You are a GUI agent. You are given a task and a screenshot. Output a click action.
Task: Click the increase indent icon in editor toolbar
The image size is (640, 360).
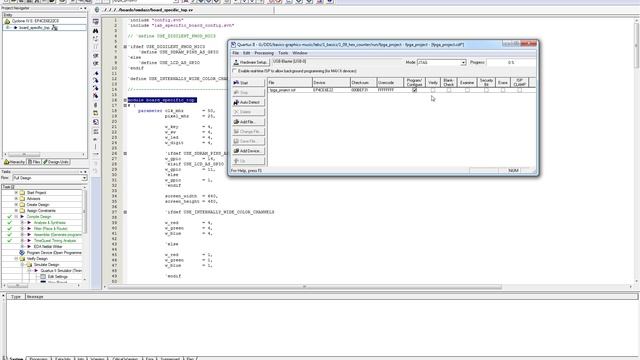click(96, 55)
